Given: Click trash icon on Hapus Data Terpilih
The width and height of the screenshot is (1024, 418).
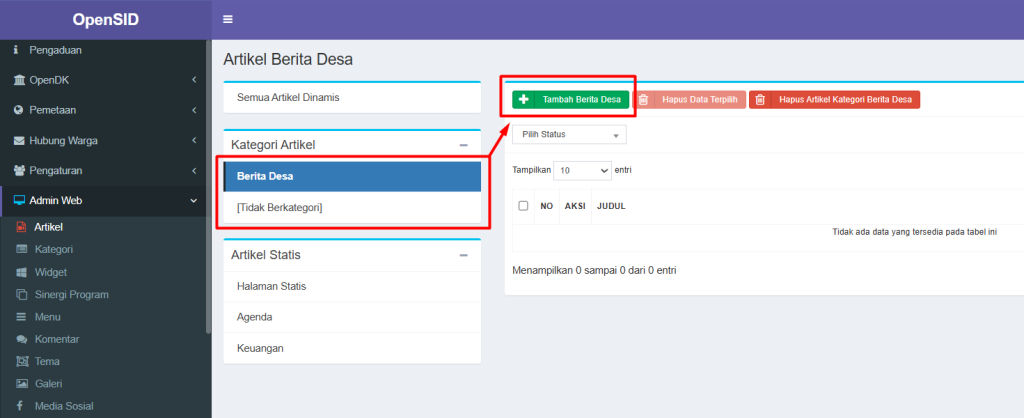Looking at the screenshot, I should [x=643, y=100].
